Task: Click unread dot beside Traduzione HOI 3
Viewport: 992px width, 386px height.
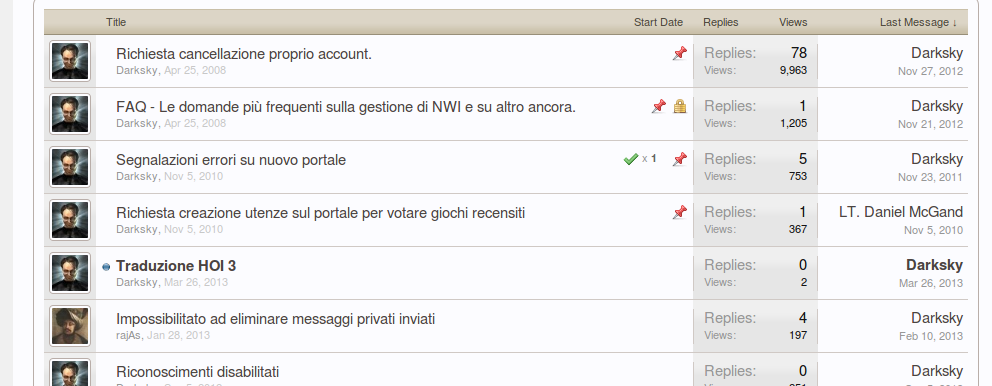Action: (x=106, y=267)
